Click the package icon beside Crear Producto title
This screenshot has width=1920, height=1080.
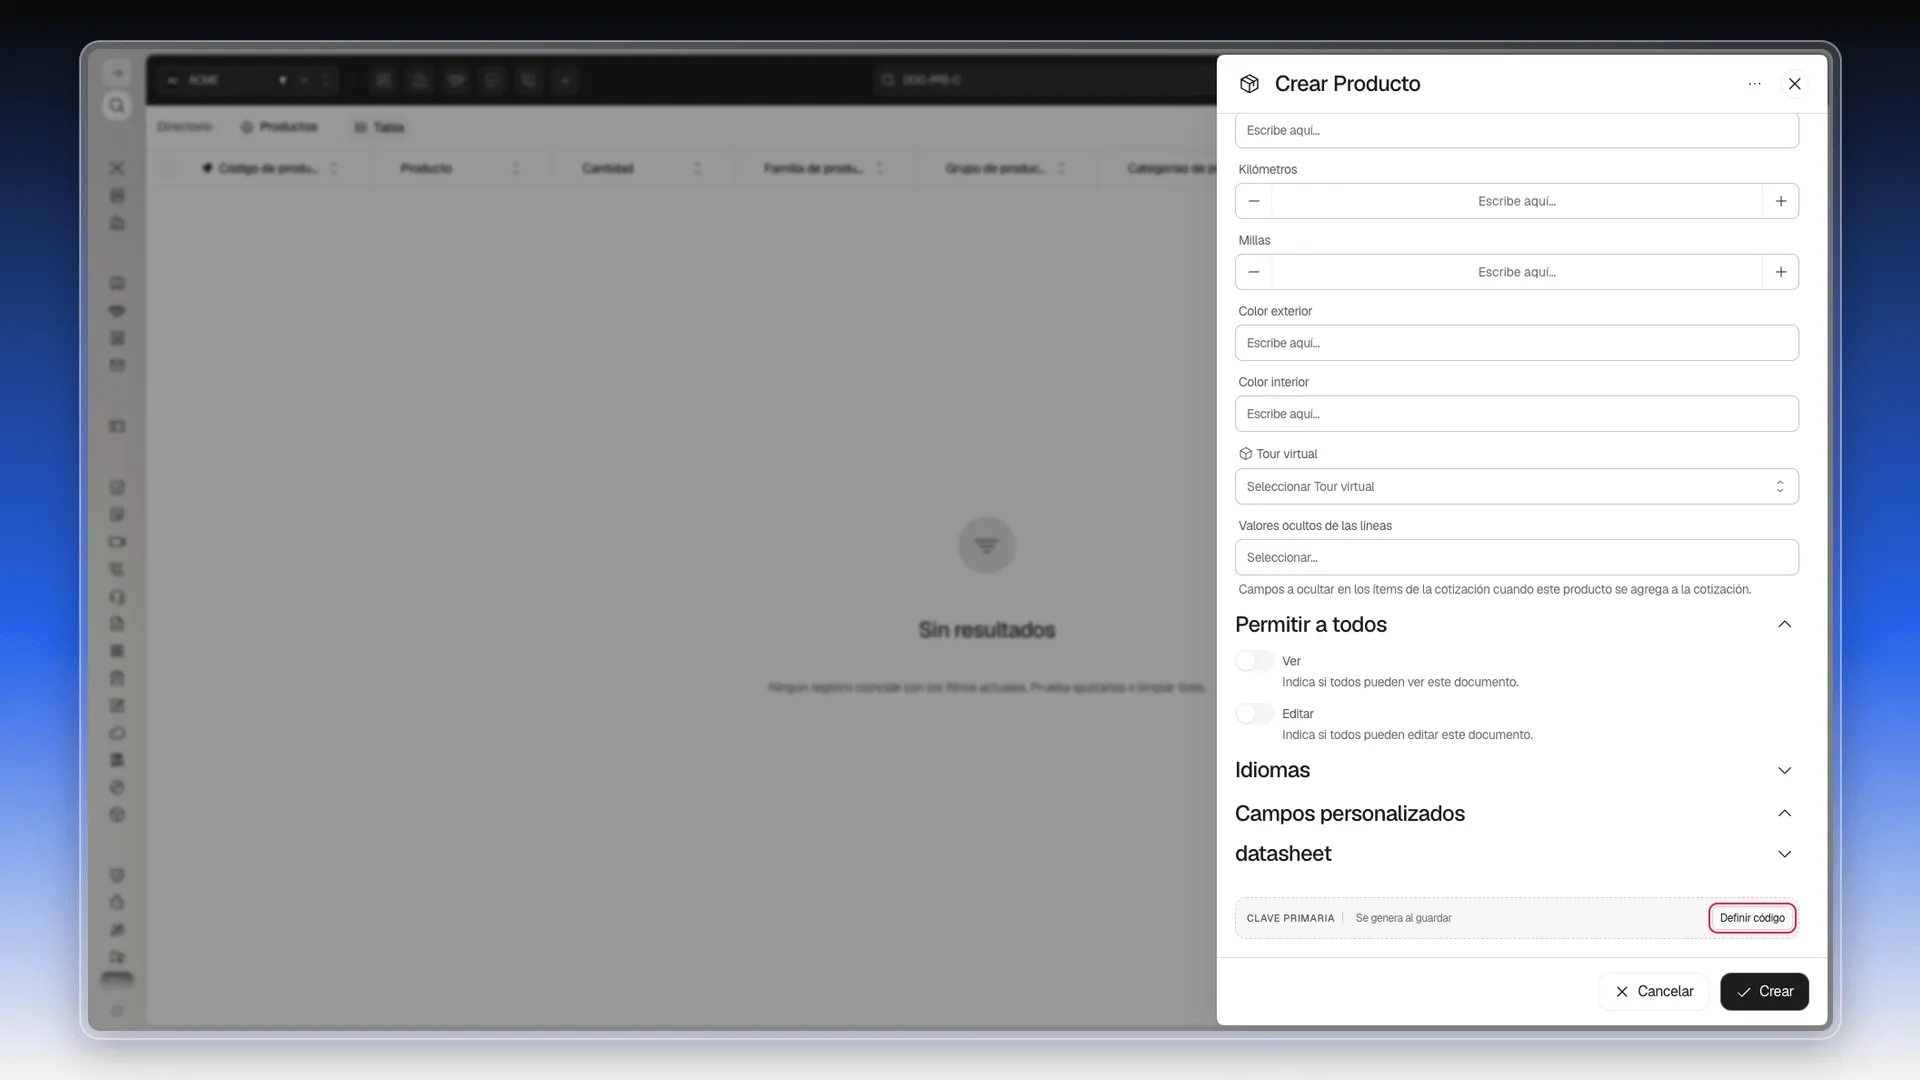click(x=1249, y=84)
